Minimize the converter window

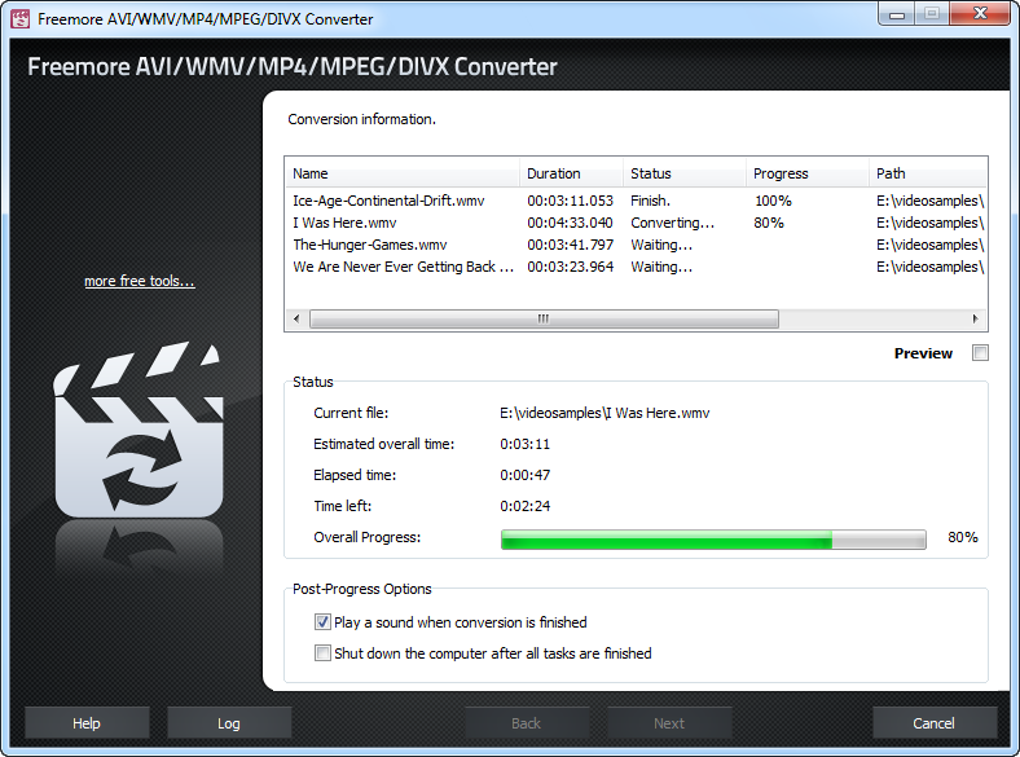[897, 14]
